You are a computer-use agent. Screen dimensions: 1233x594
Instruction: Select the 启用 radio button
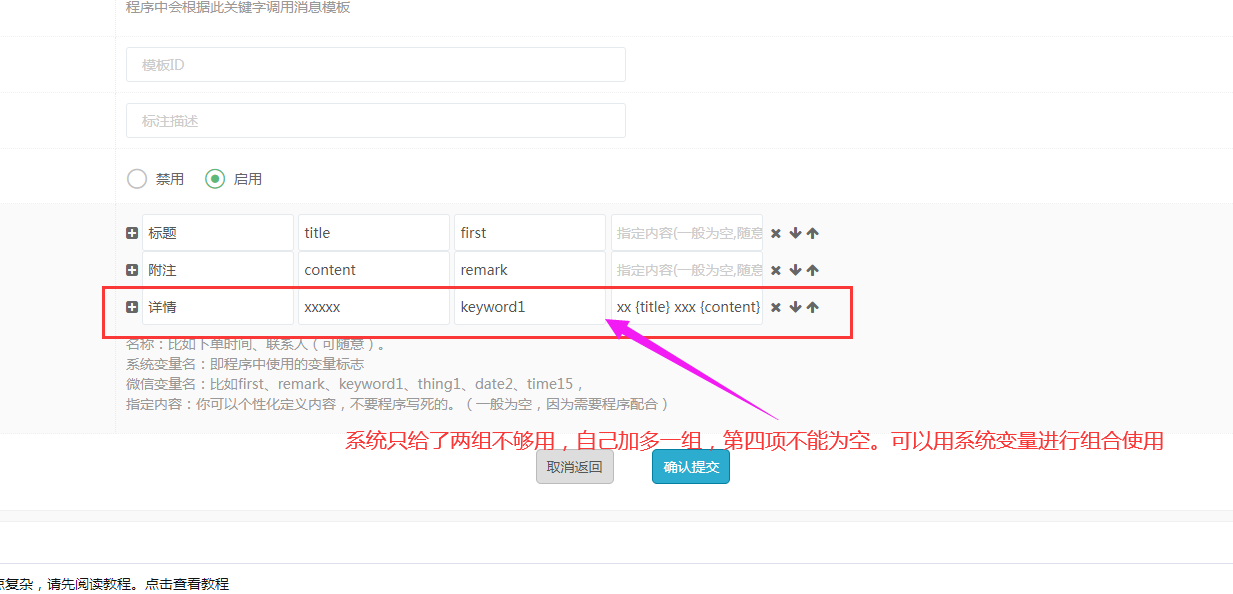coord(215,179)
